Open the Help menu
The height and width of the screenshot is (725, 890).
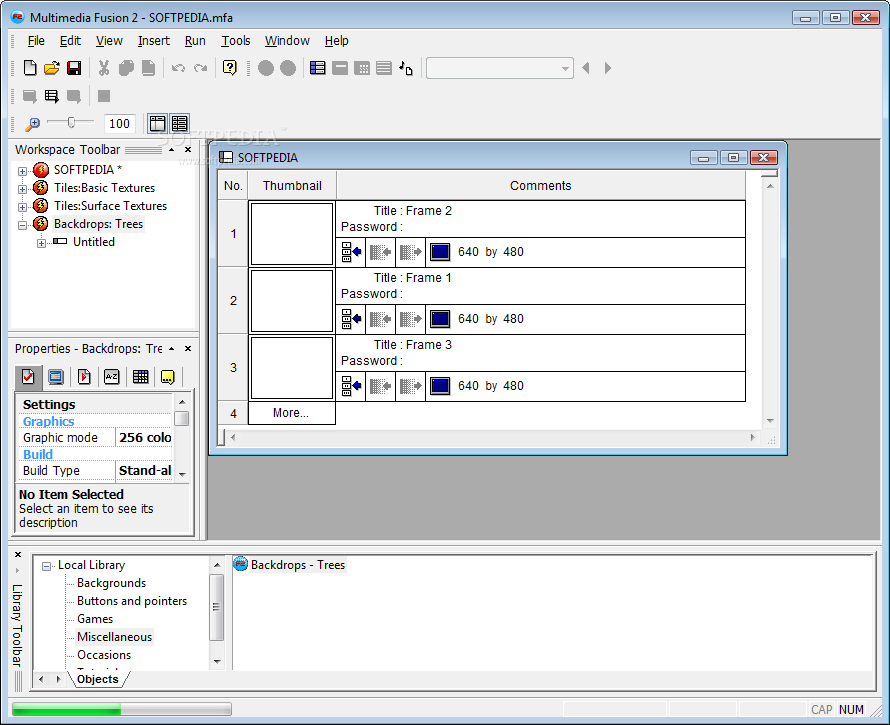pos(337,41)
